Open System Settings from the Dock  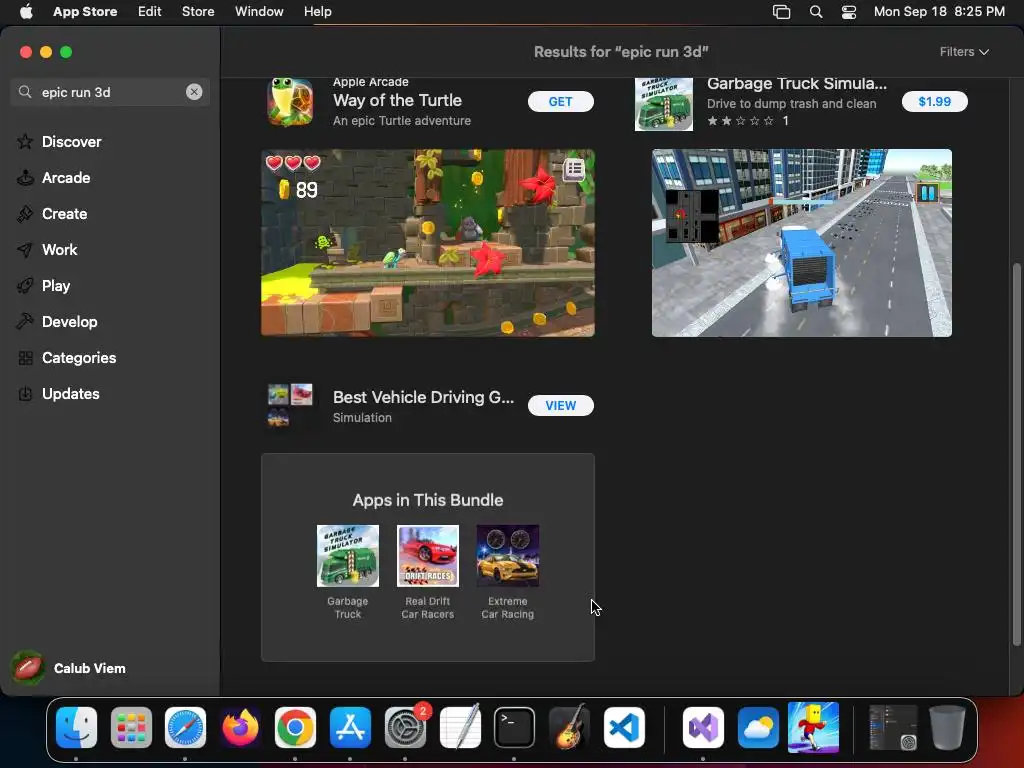point(405,727)
